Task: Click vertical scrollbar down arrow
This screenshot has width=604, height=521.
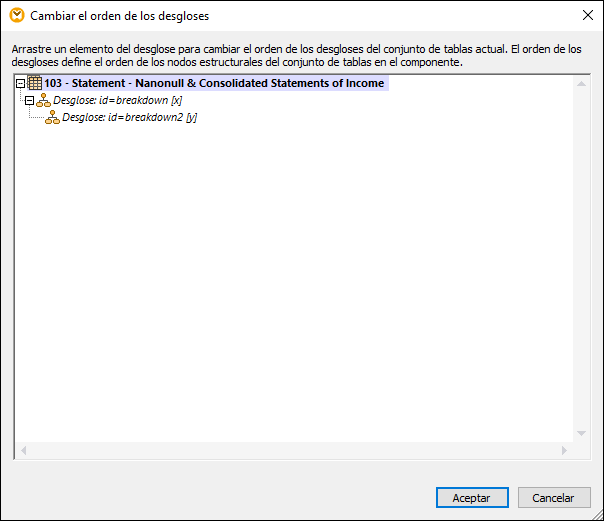Action: (x=583, y=433)
